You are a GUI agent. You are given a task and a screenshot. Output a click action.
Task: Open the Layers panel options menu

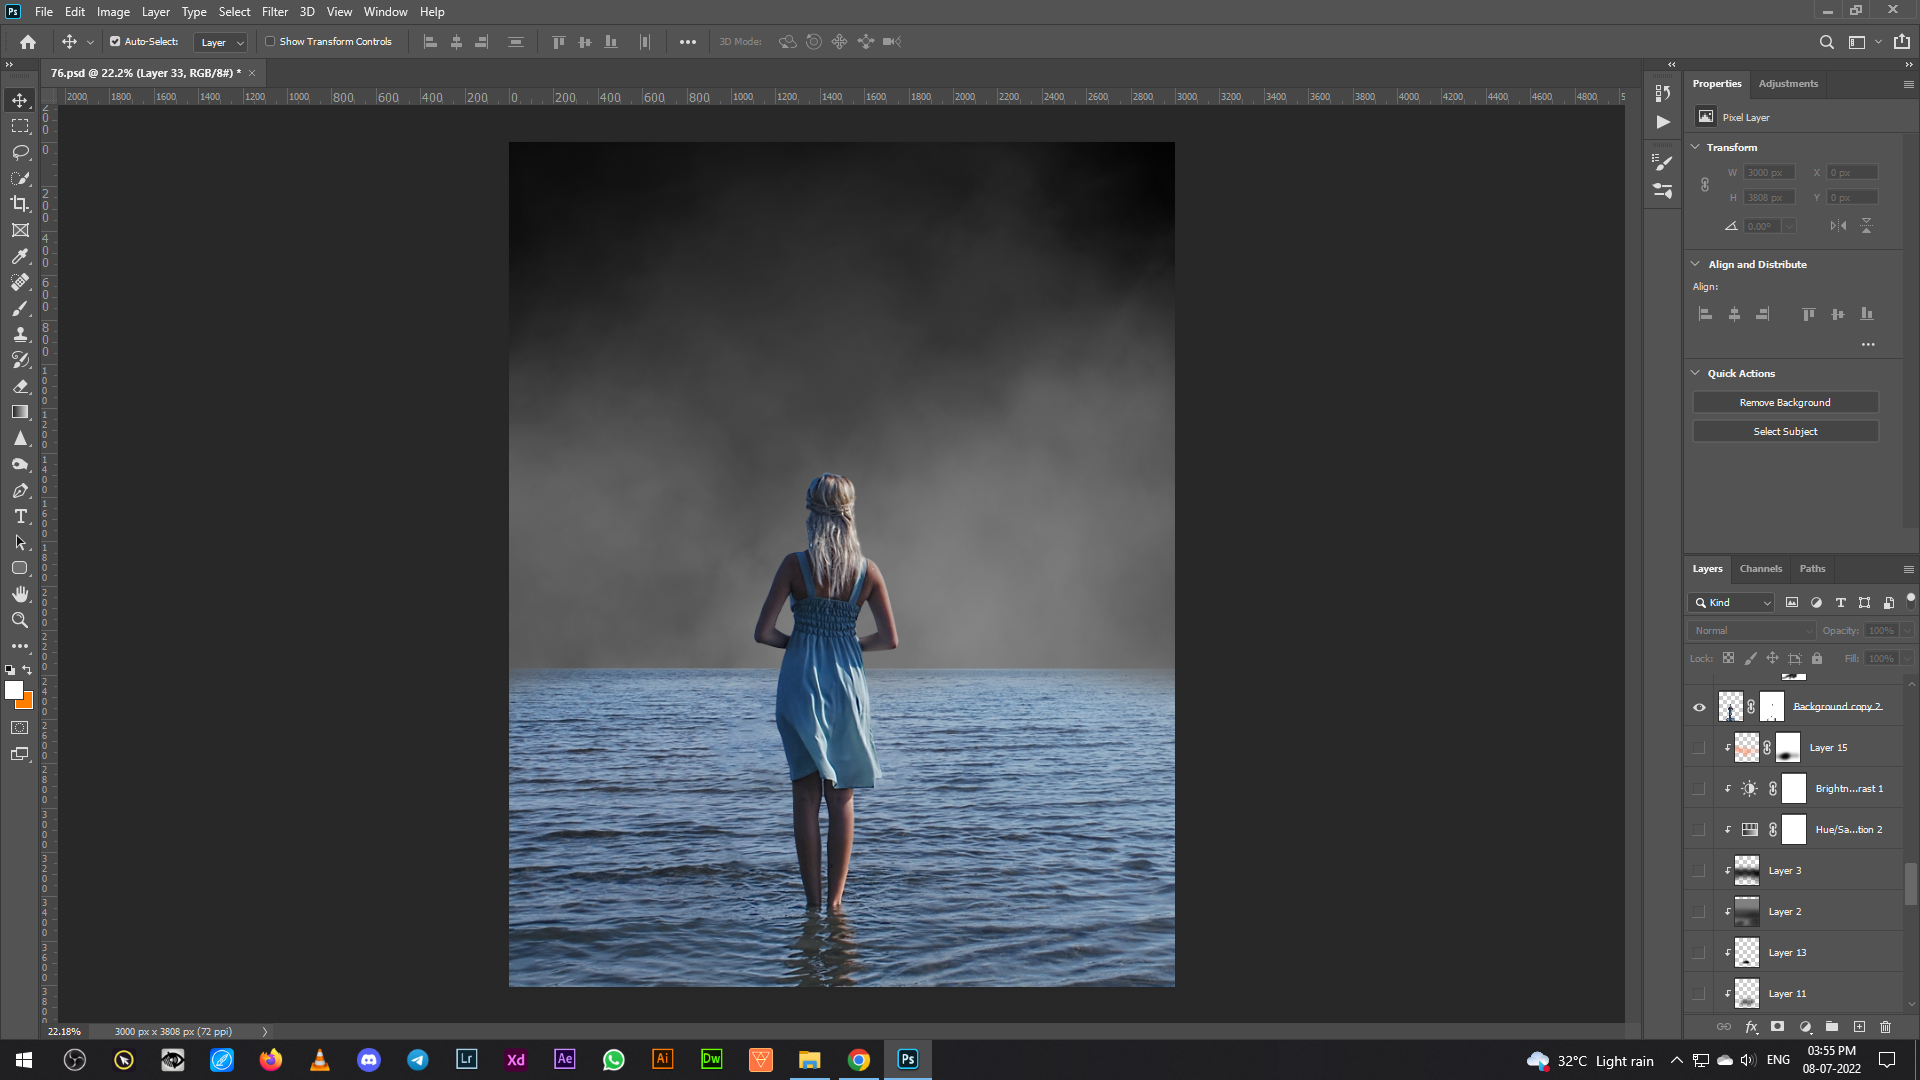(x=1908, y=569)
